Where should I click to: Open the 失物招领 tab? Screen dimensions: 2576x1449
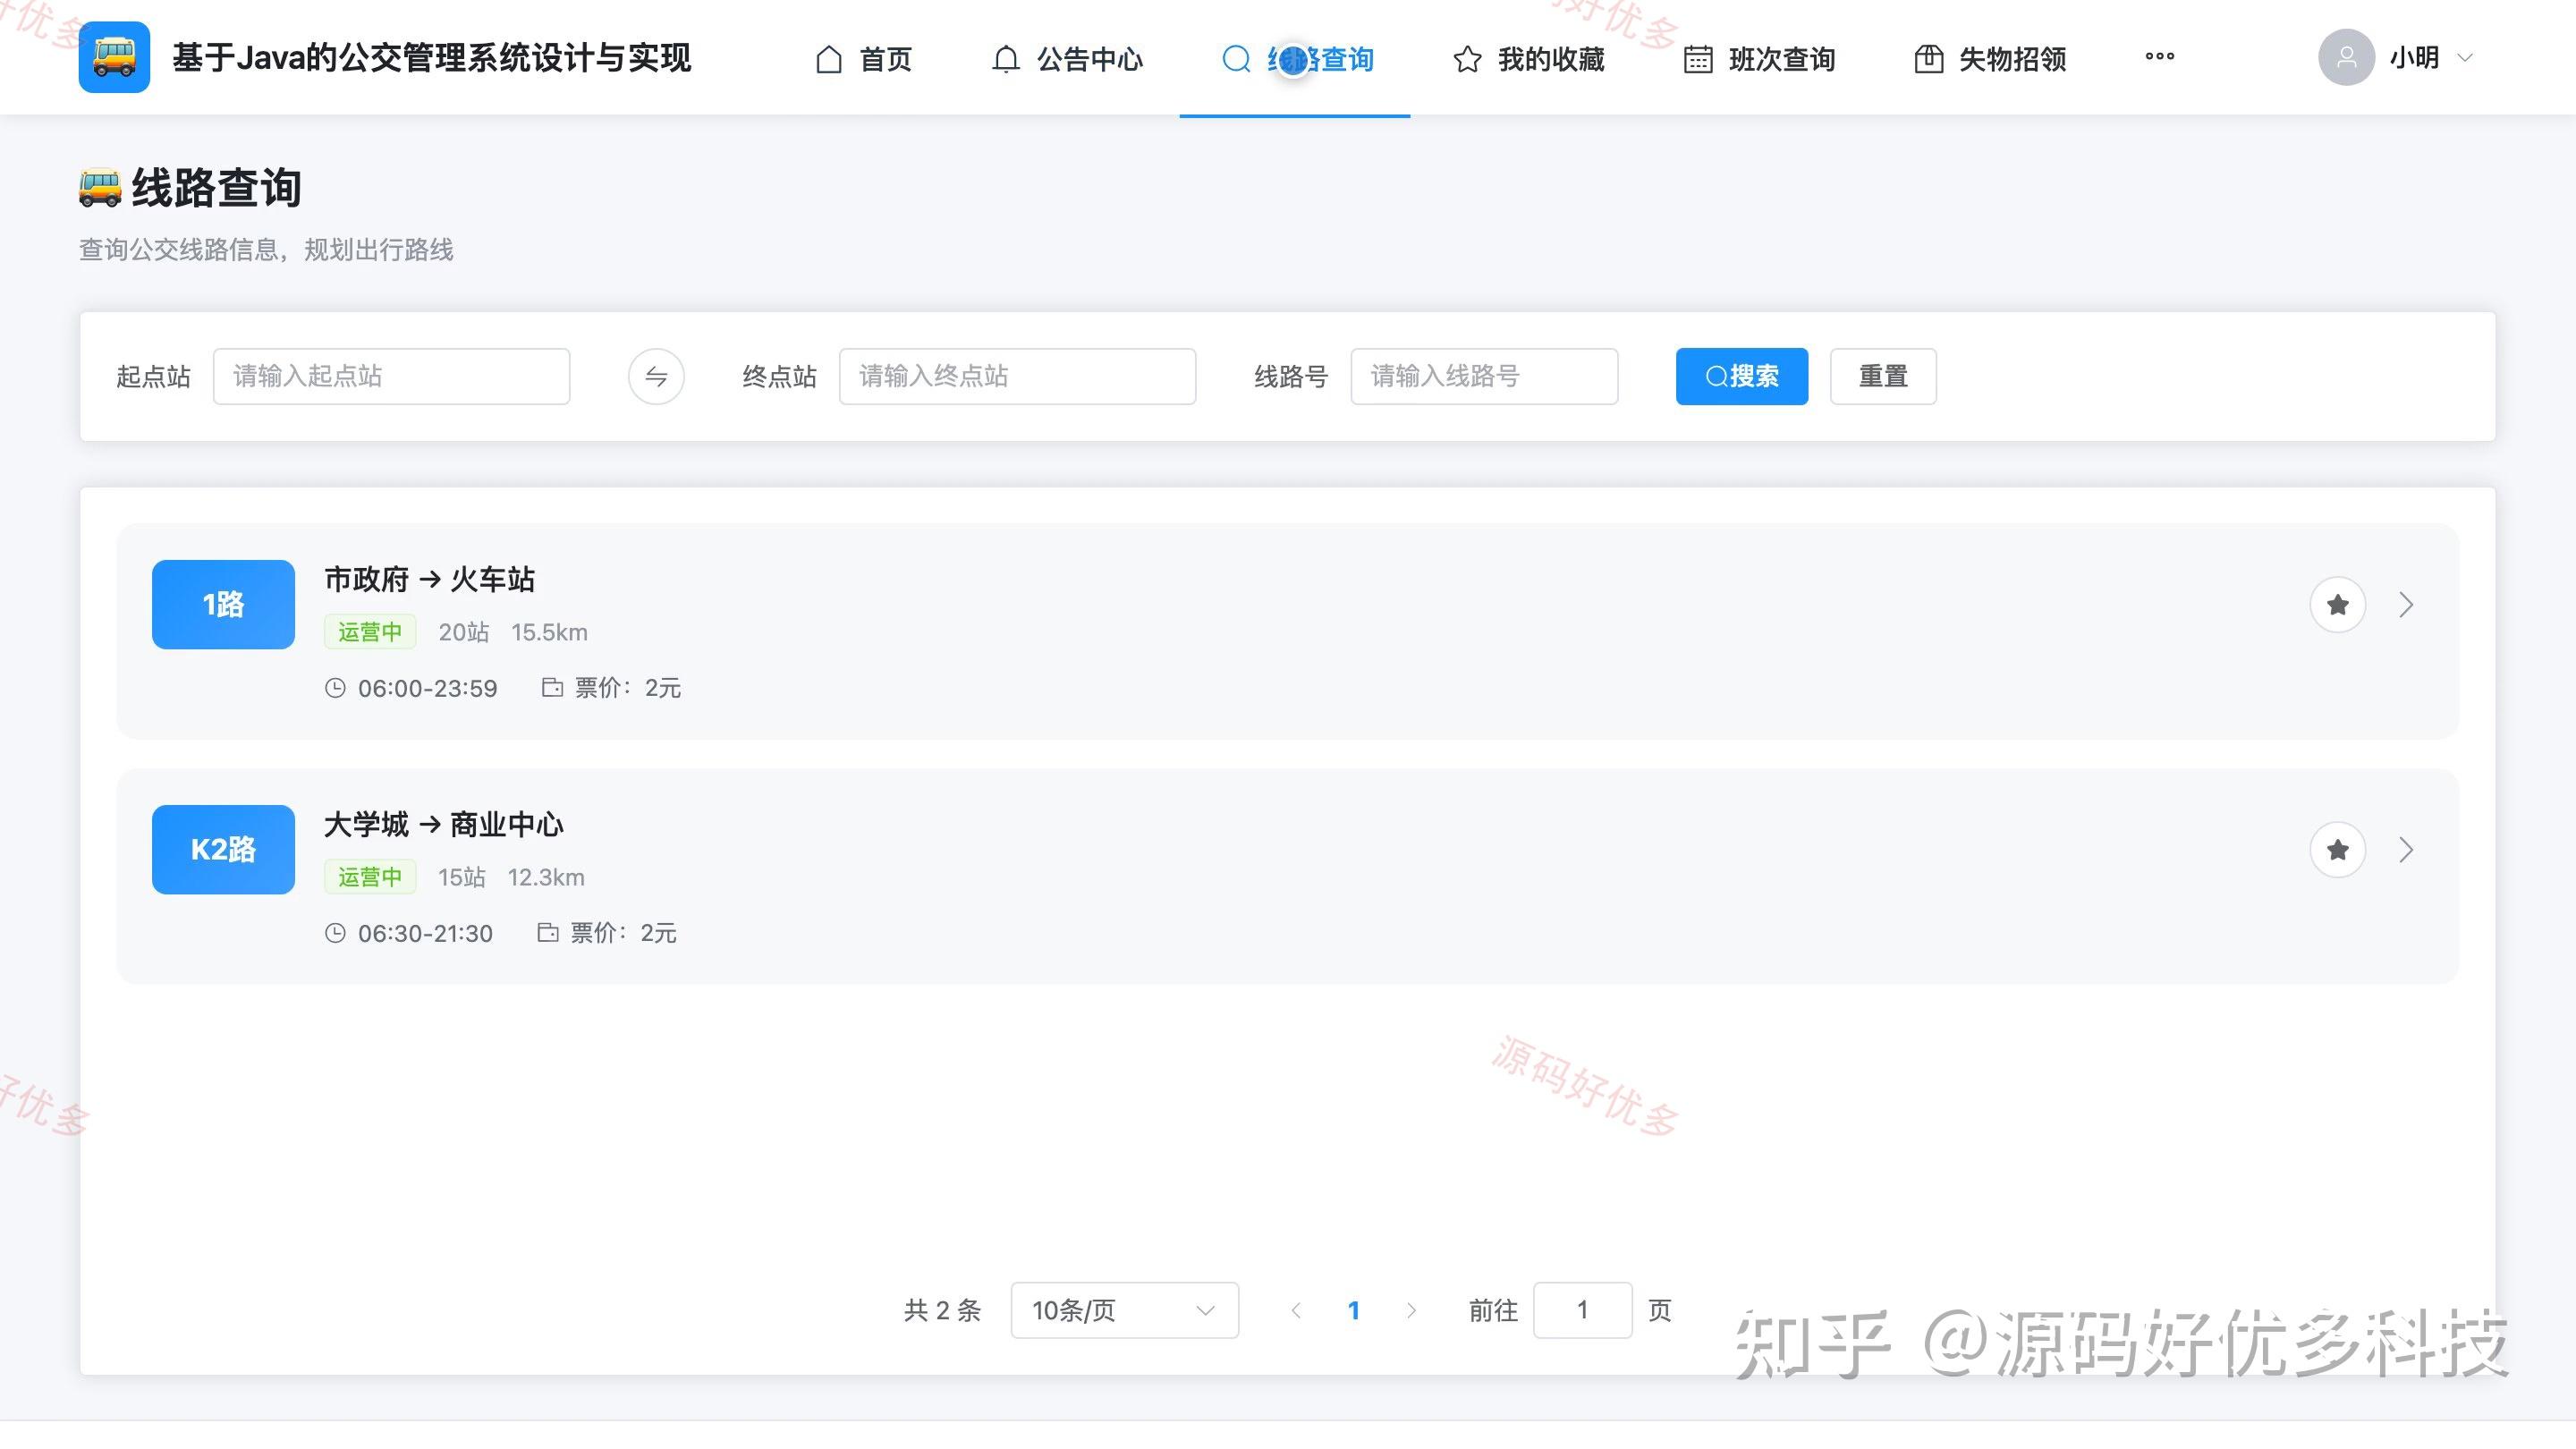tap(1990, 59)
